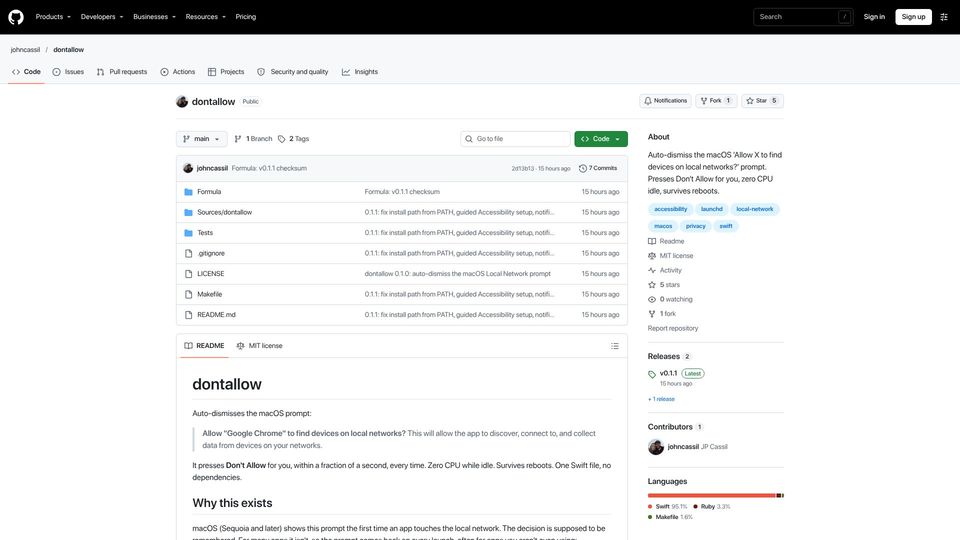Switch to MIT license tab in viewer

259,346
